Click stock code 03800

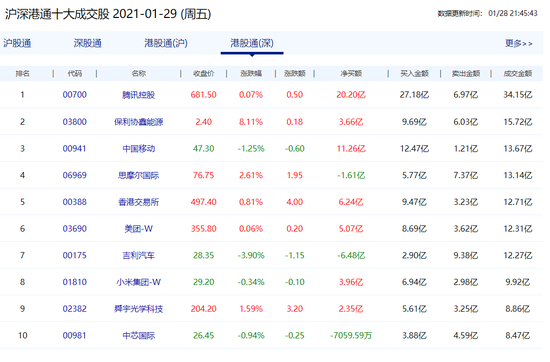pos(75,122)
